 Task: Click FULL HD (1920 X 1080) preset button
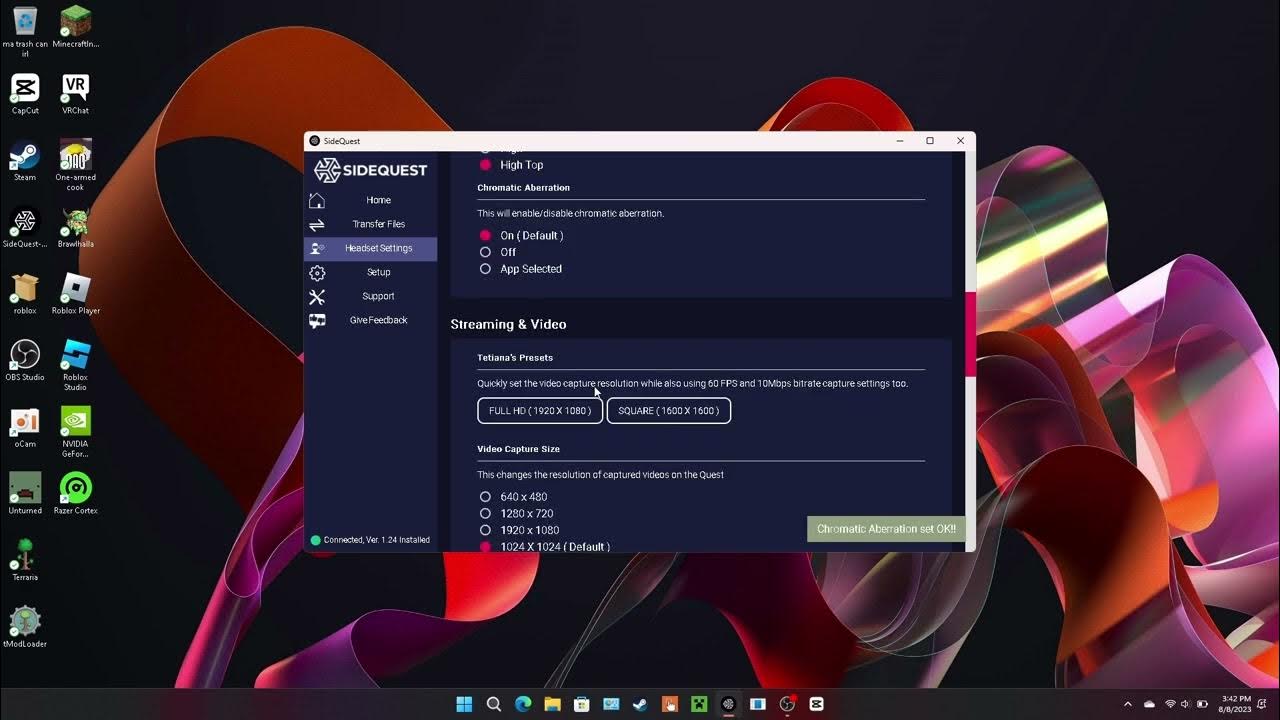pos(540,411)
